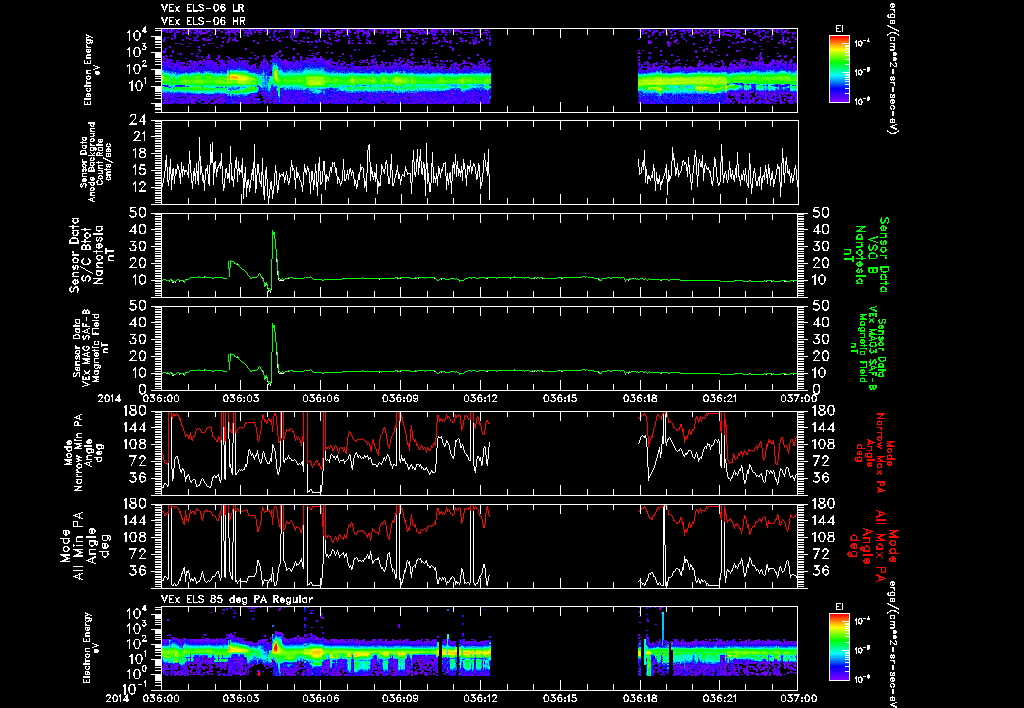Click the 'EI' label above the bottom color bar
1024x708 pixels.
click(839, 607)
